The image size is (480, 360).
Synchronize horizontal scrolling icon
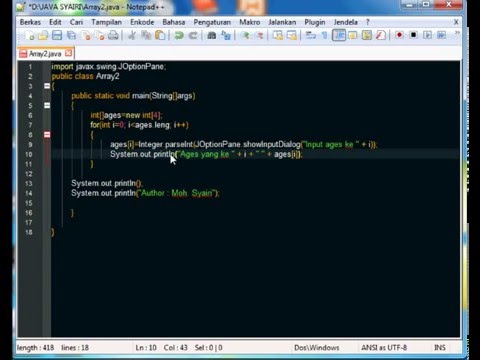292,35
